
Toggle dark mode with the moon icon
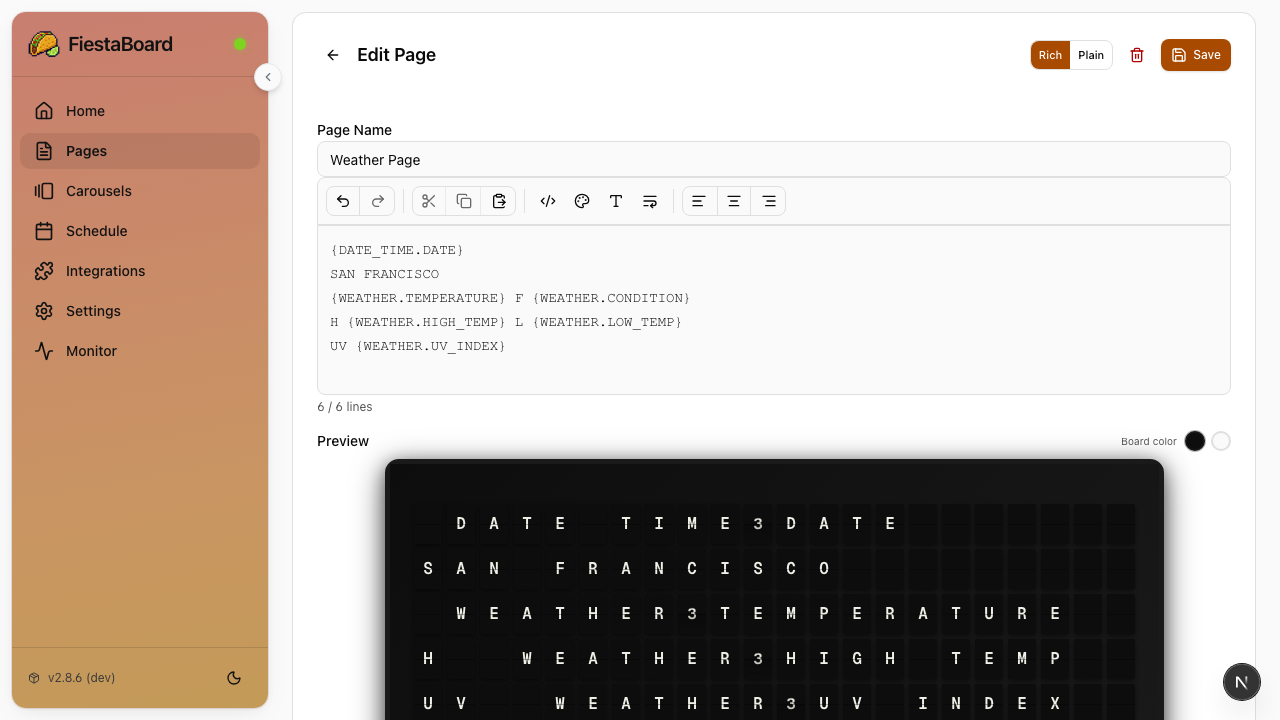point(233,677)
